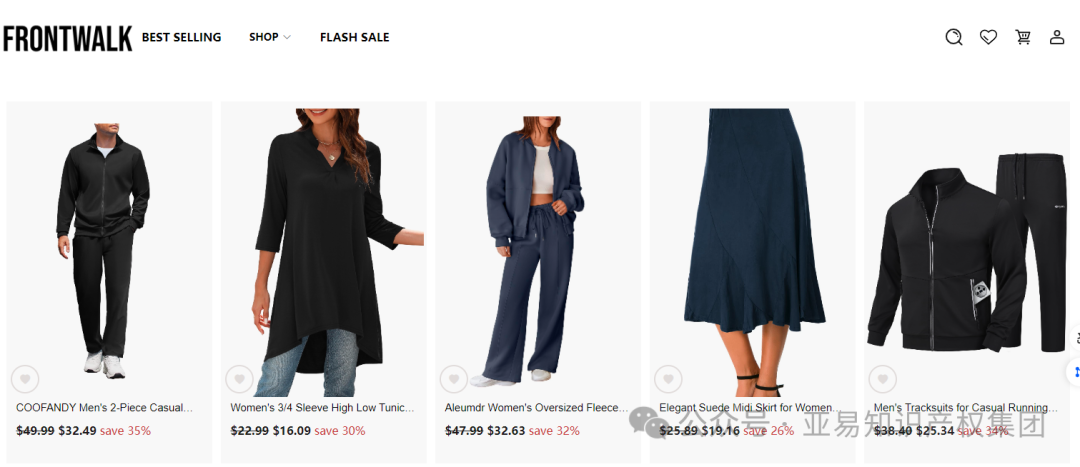1080x467 pixels.
Task: Favorite the COOFANDY Men's 2-Piece set
Action: click(x=25, y=379)
